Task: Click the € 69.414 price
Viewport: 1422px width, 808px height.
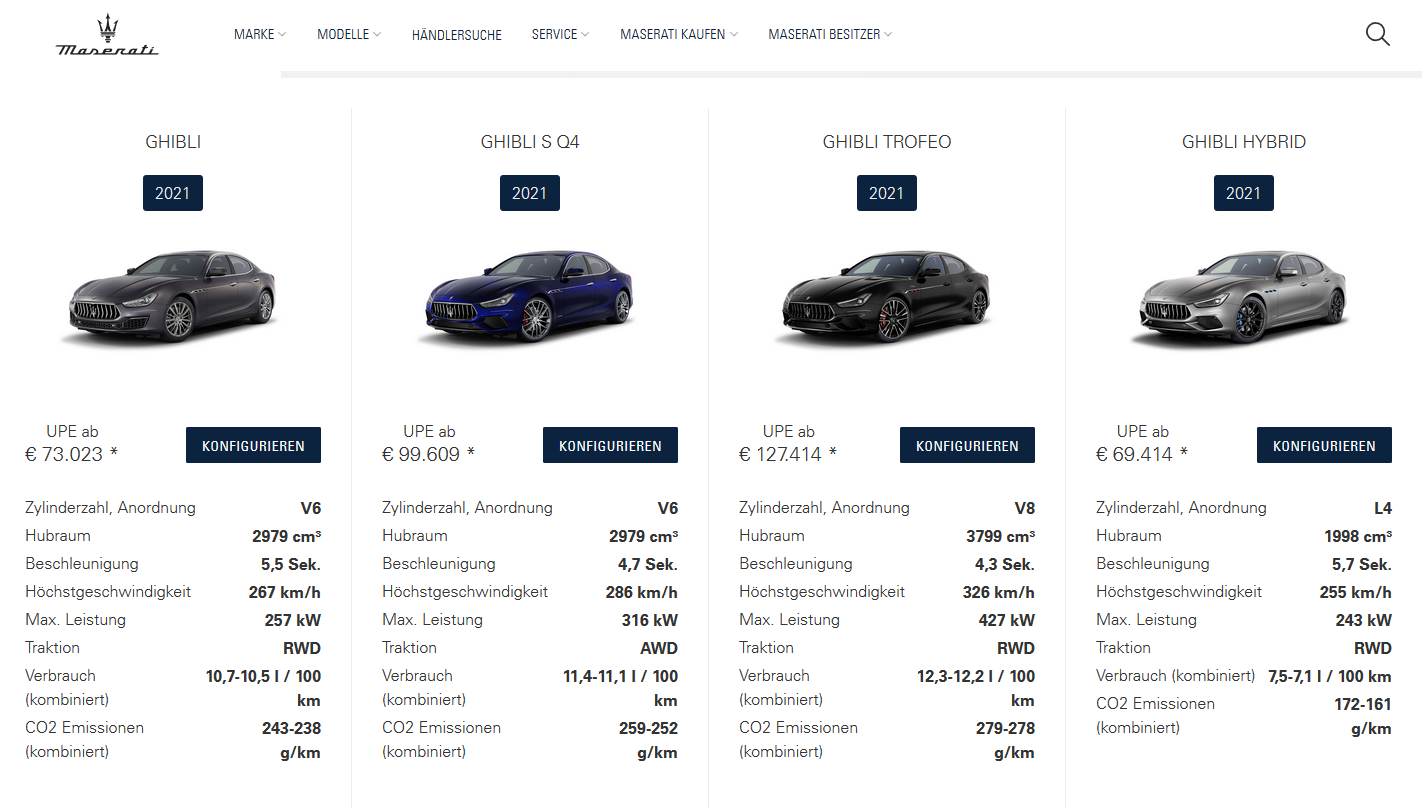Action: [x=1143, y=454]
